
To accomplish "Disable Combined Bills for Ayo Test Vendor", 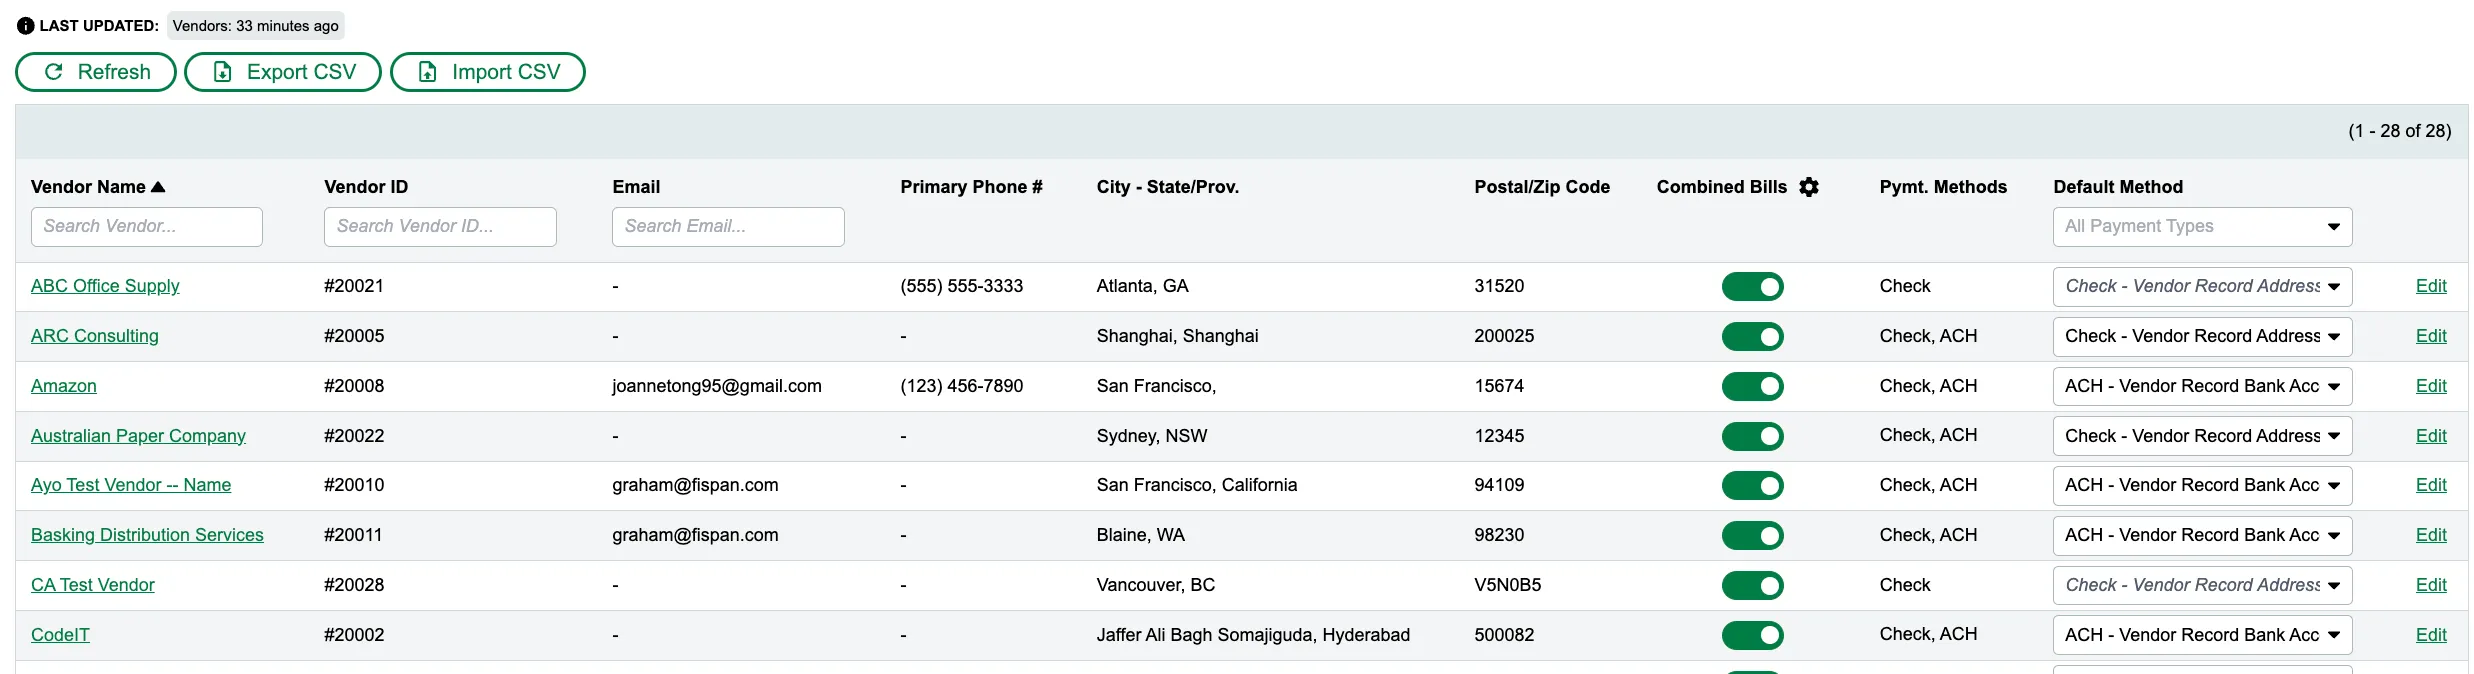I will [x=1752, y=485].
